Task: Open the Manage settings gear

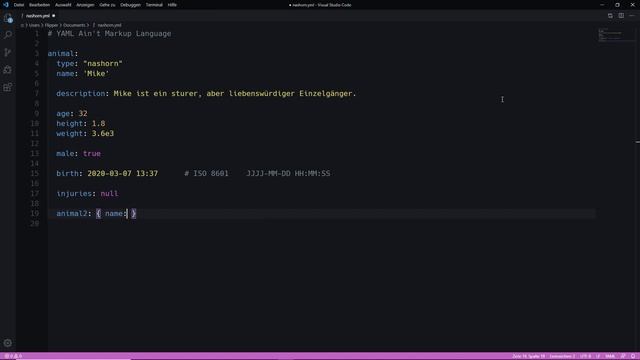Action: click(8, 343)
